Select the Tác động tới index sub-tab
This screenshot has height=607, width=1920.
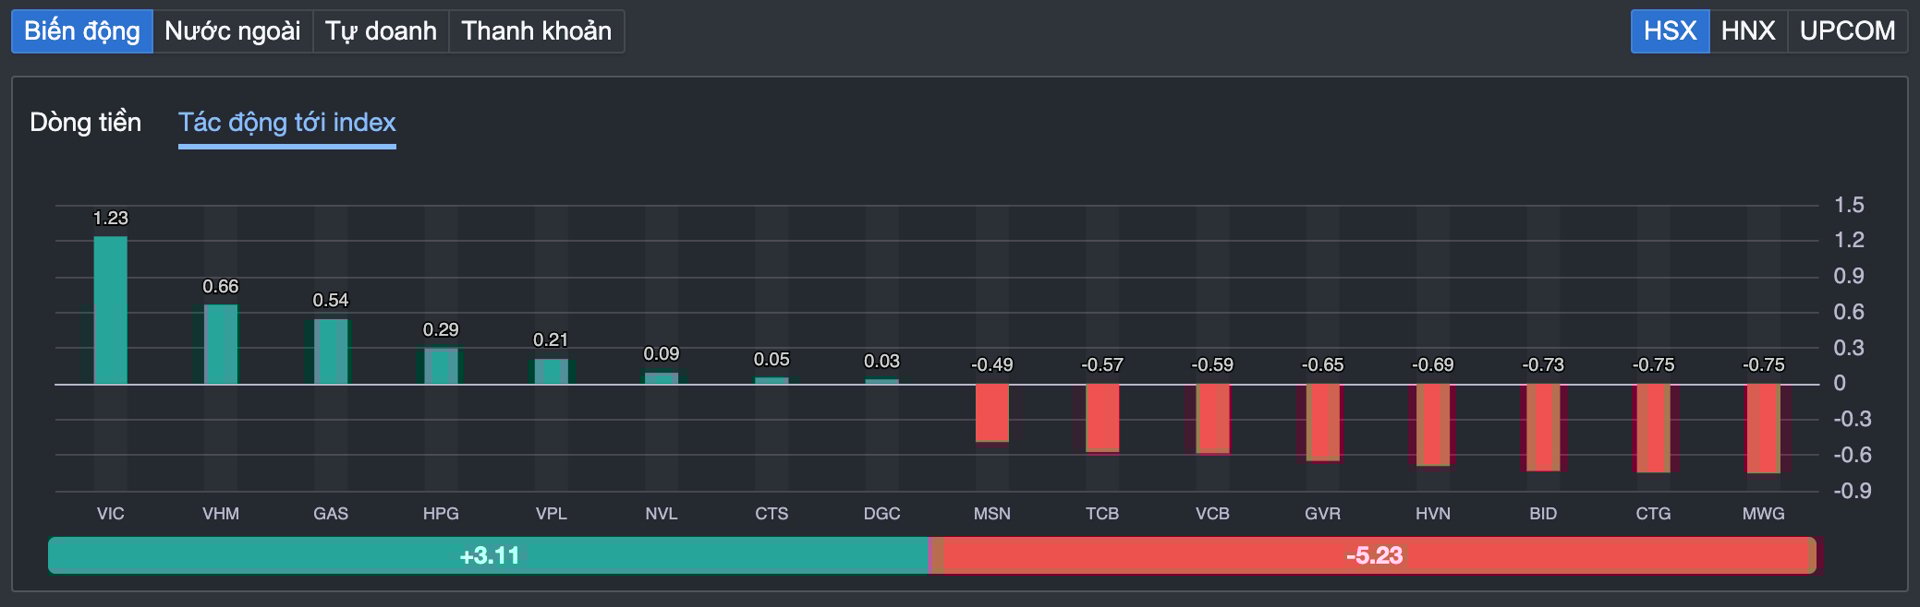tap(287, 122)
